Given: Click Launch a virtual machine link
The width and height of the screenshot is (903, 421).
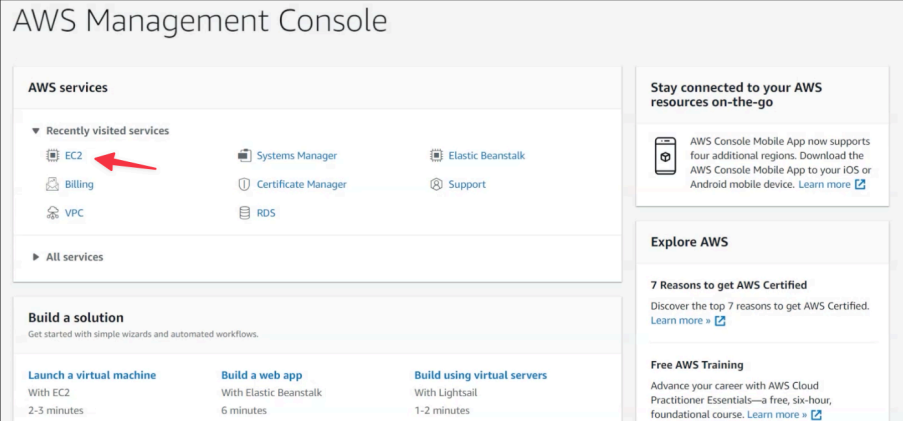Looking at the screenshot, I should (92, 375).
